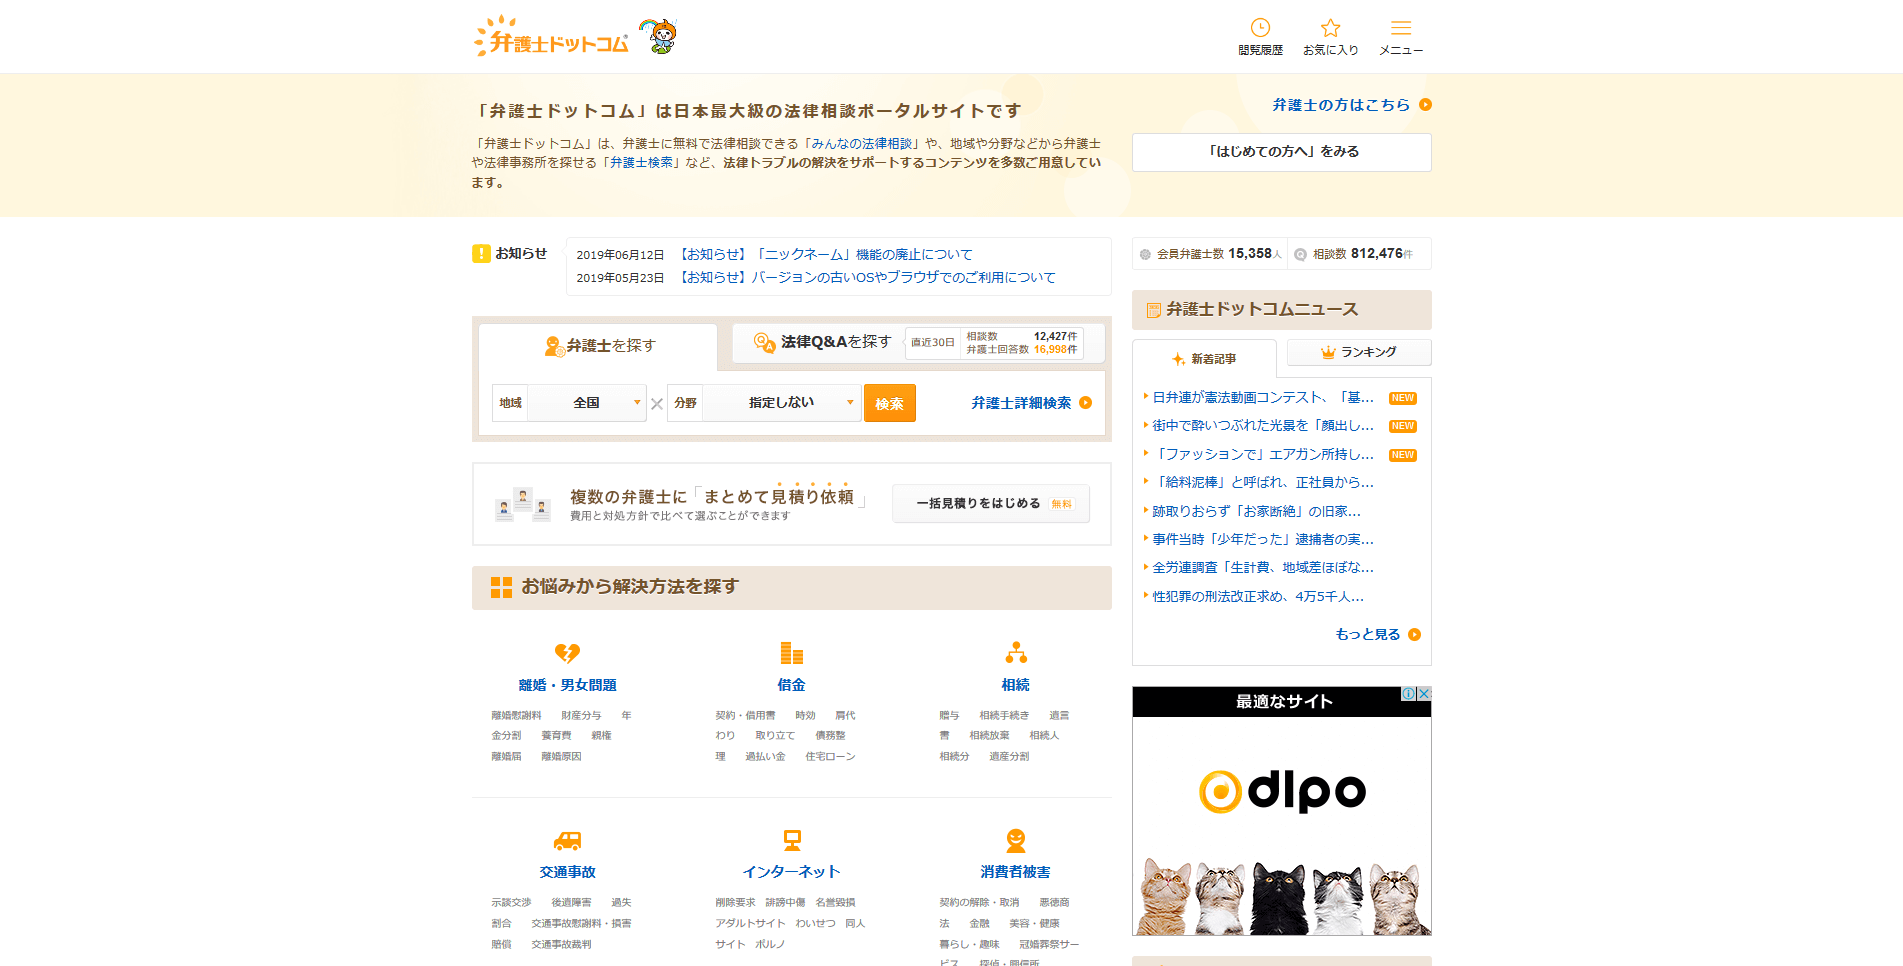Image resolution: width=1903 pixels, height=966 pixels.
Task: Click 削除要求 subtopic
Action: (x=735, y=903)
